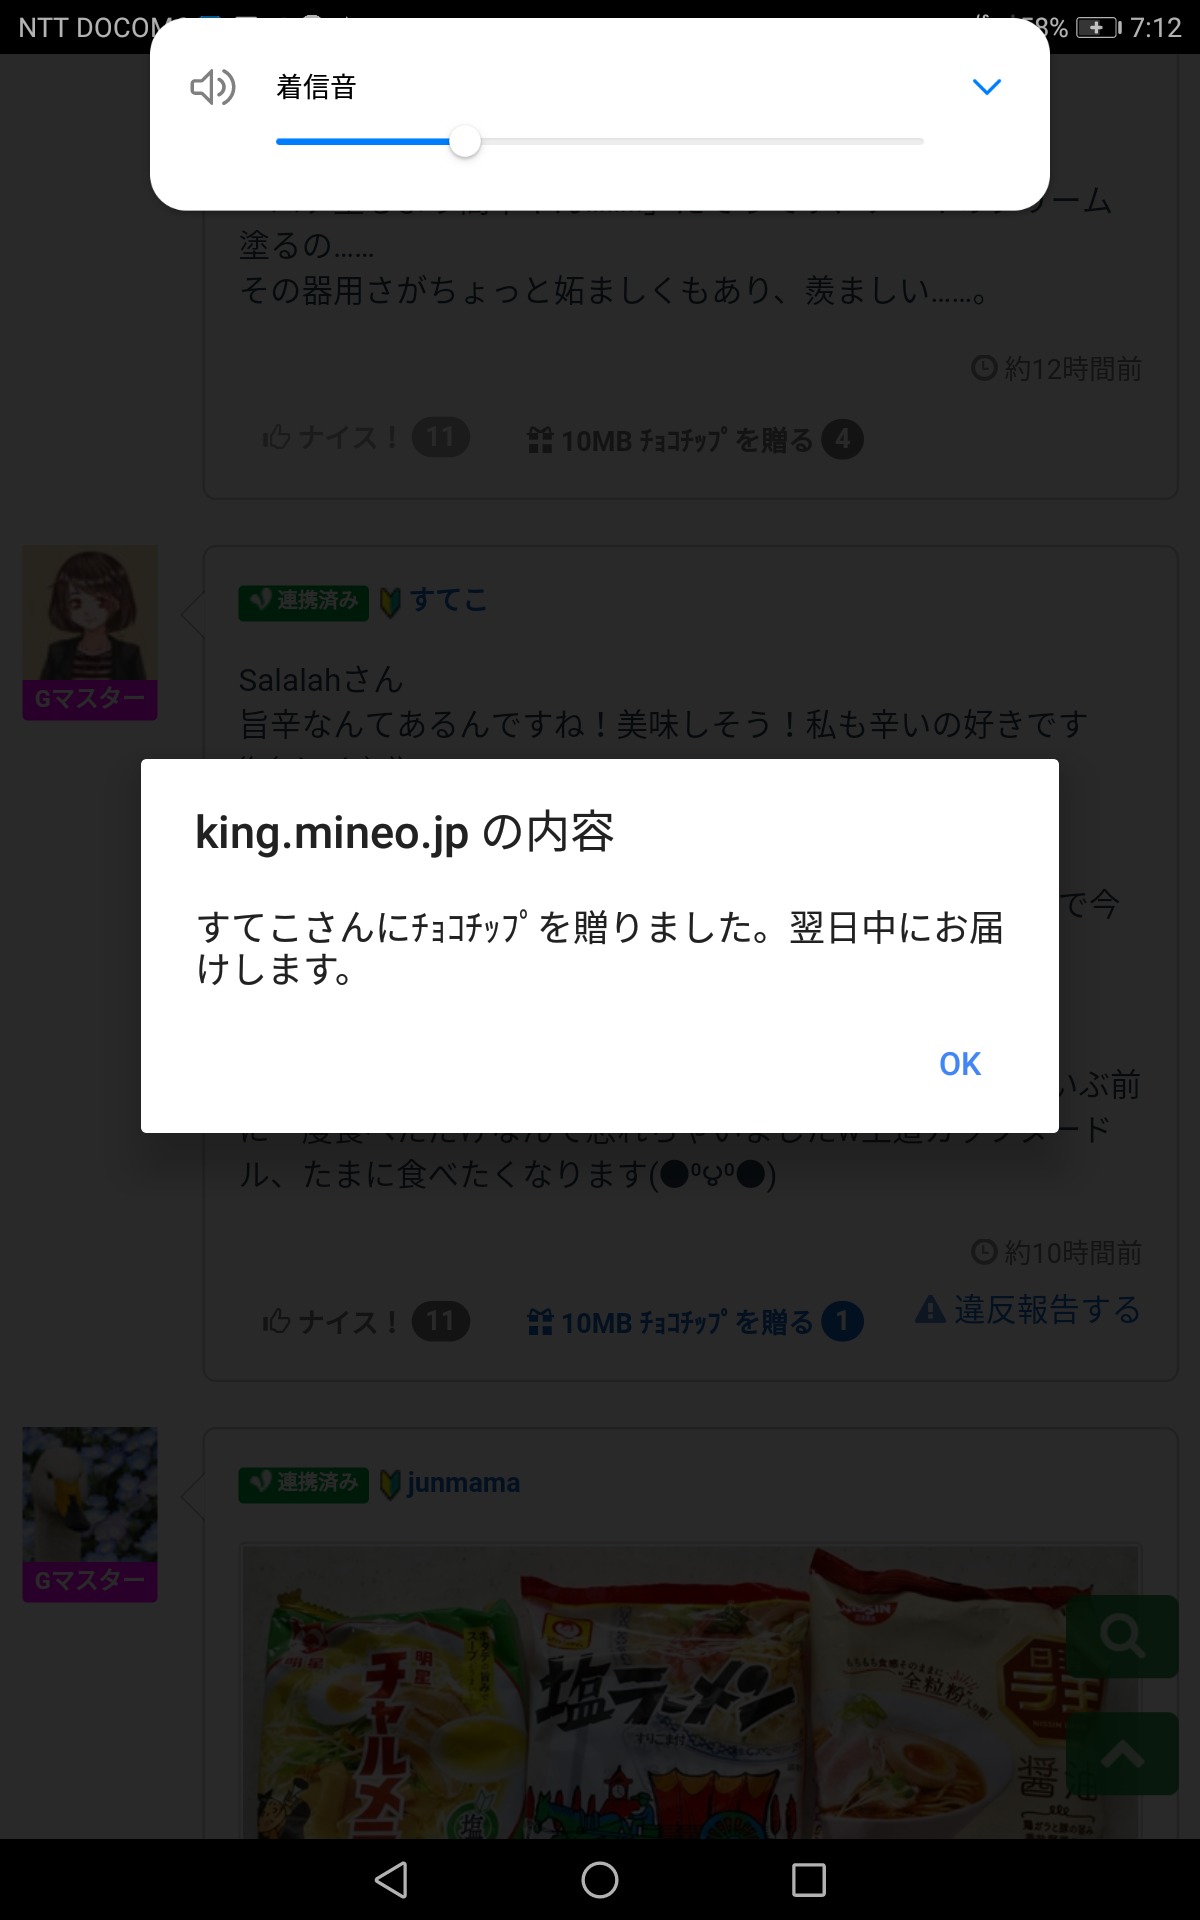
Task: Jump to page top with green arrow
Action: pyautogui.click(x=1122, y=1754)
